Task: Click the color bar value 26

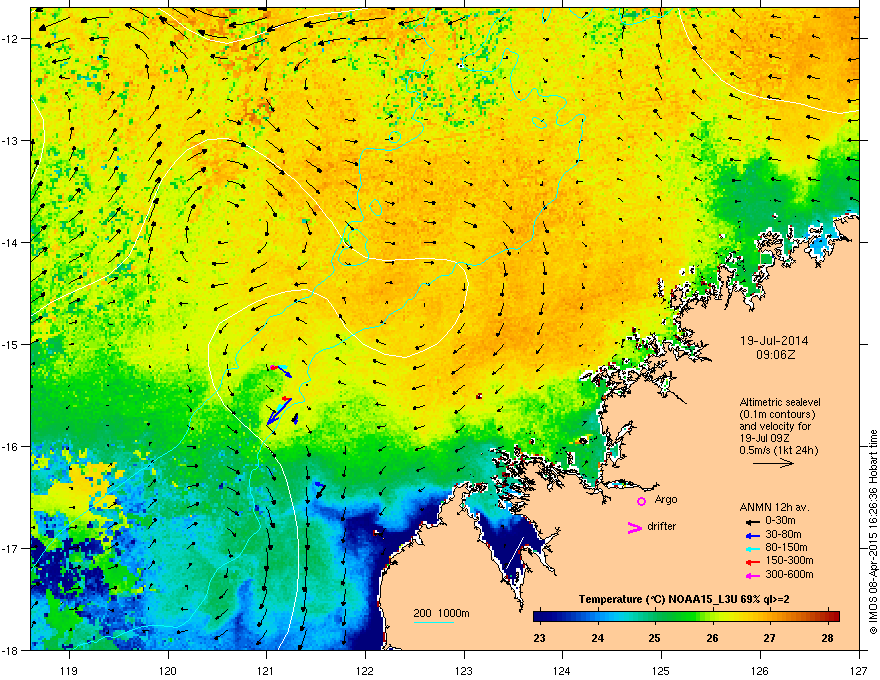Action: pos(712,638)
